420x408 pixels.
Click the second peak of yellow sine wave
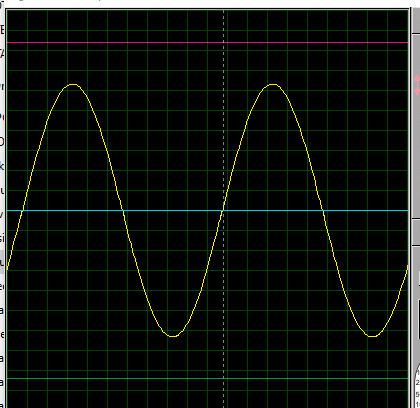pos(273,85)
